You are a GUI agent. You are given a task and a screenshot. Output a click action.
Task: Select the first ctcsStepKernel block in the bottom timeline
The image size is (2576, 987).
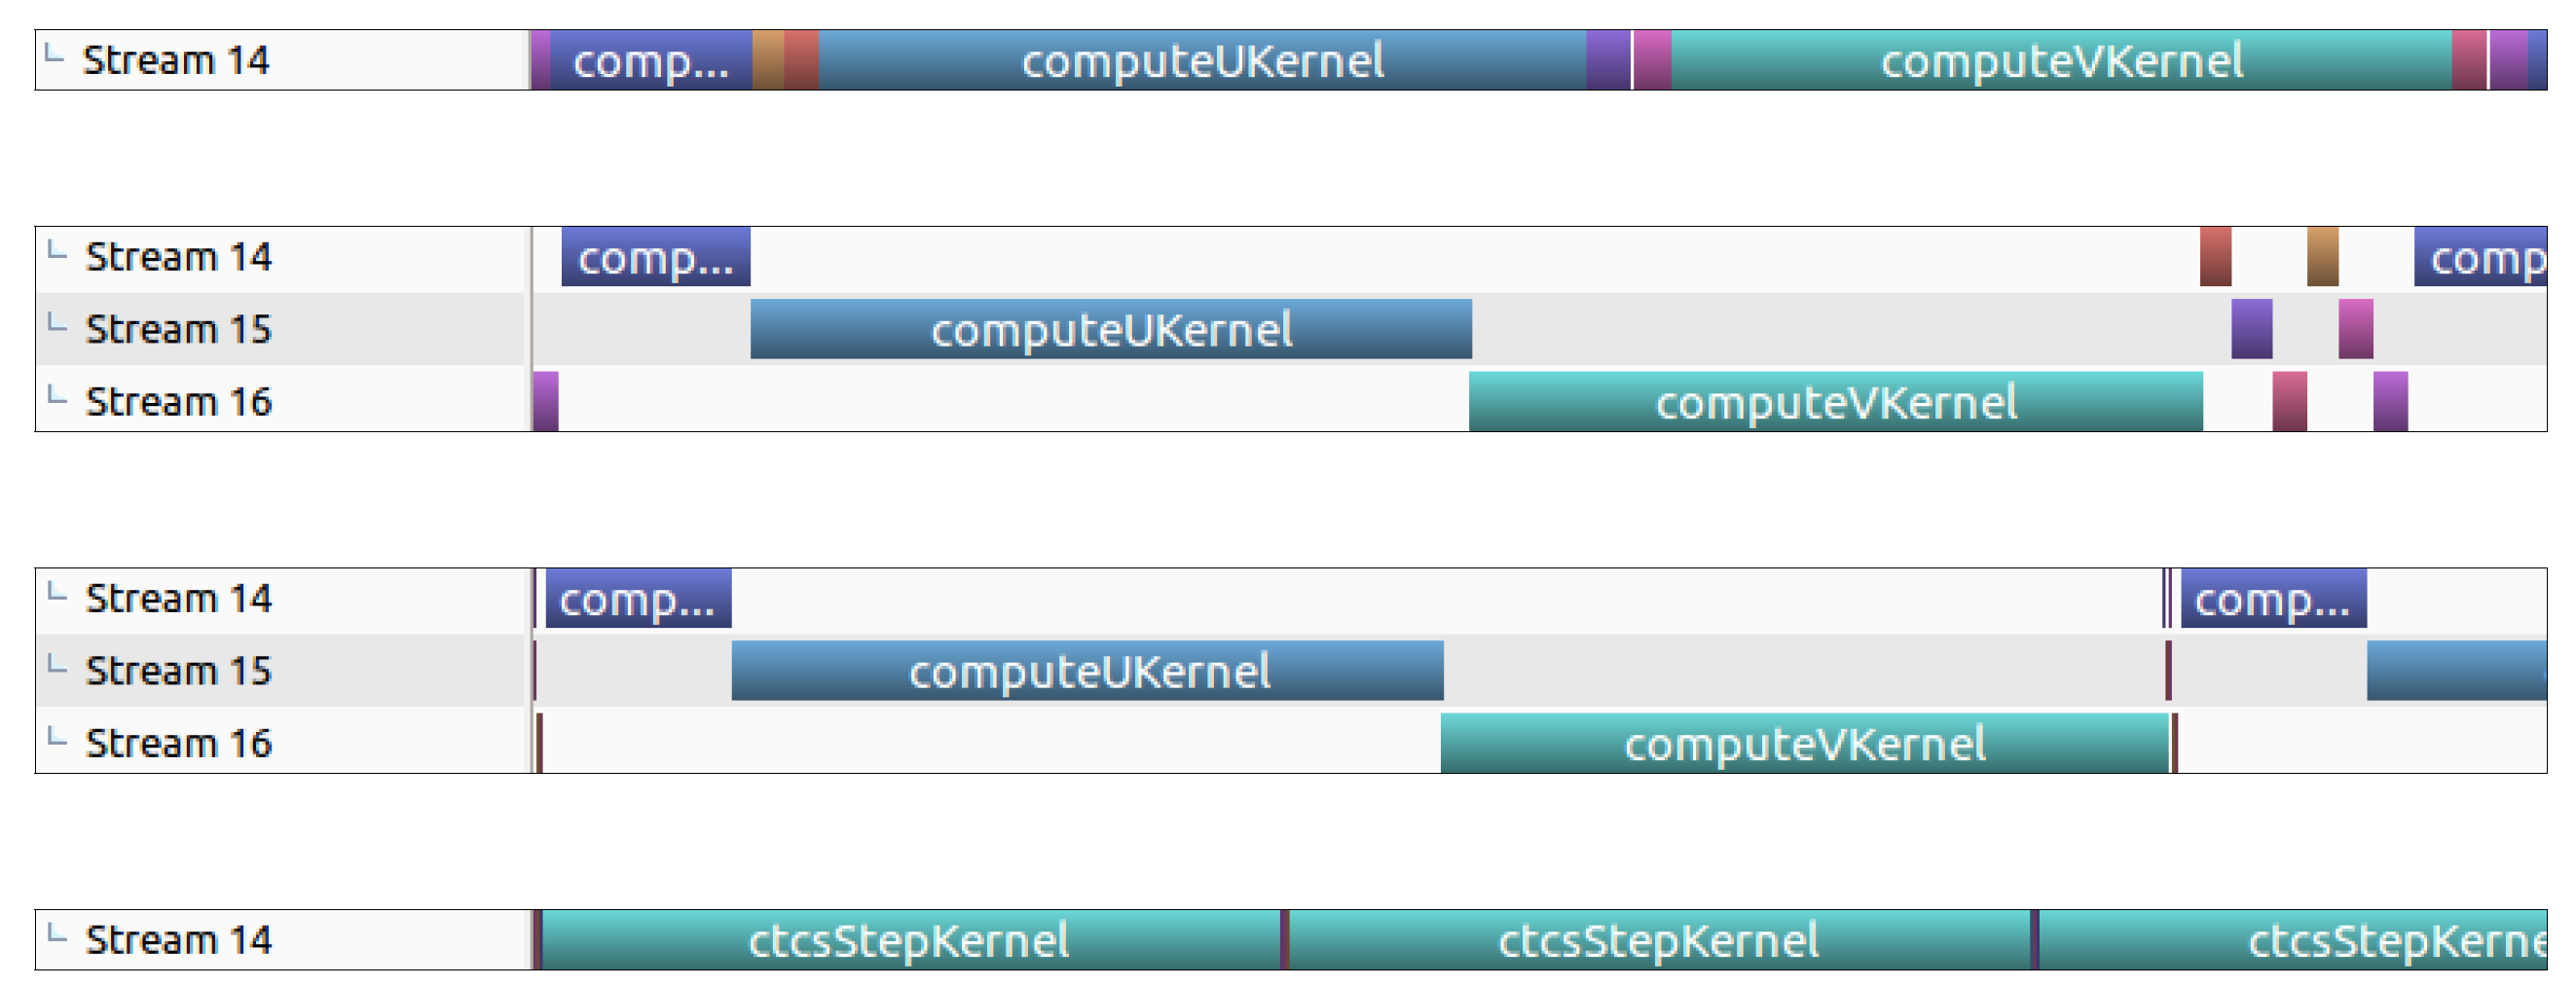pyautogui.click(x=909, y=940)
